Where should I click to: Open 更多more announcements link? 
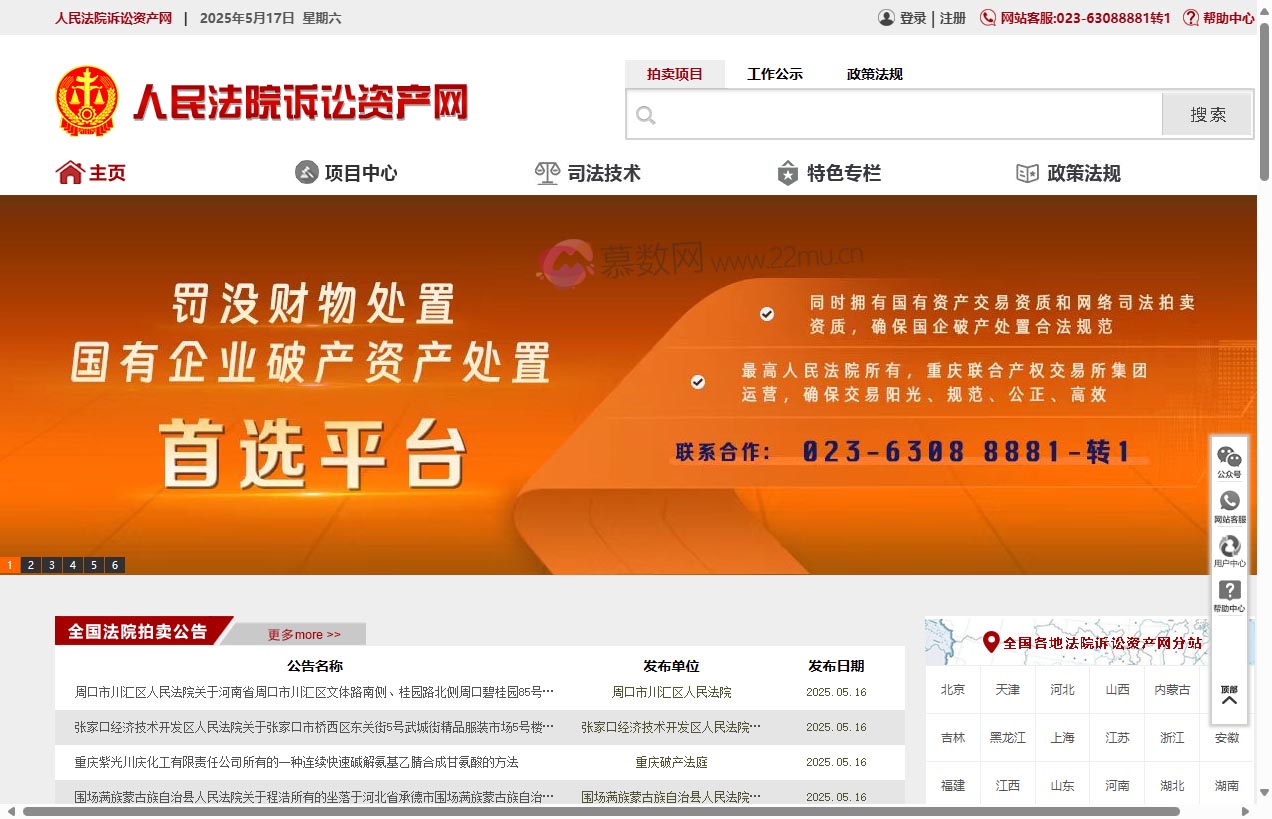(x=303, y=634)
